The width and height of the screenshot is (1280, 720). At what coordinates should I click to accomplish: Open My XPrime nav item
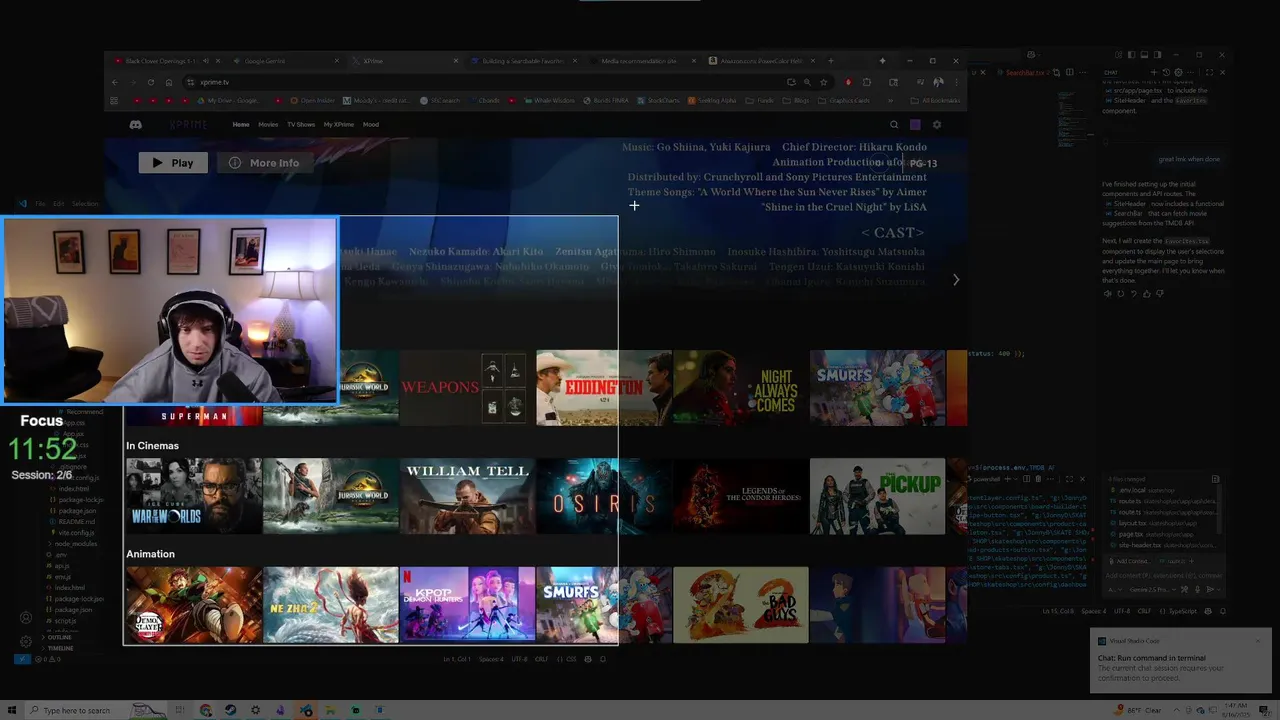click(339, 125)
